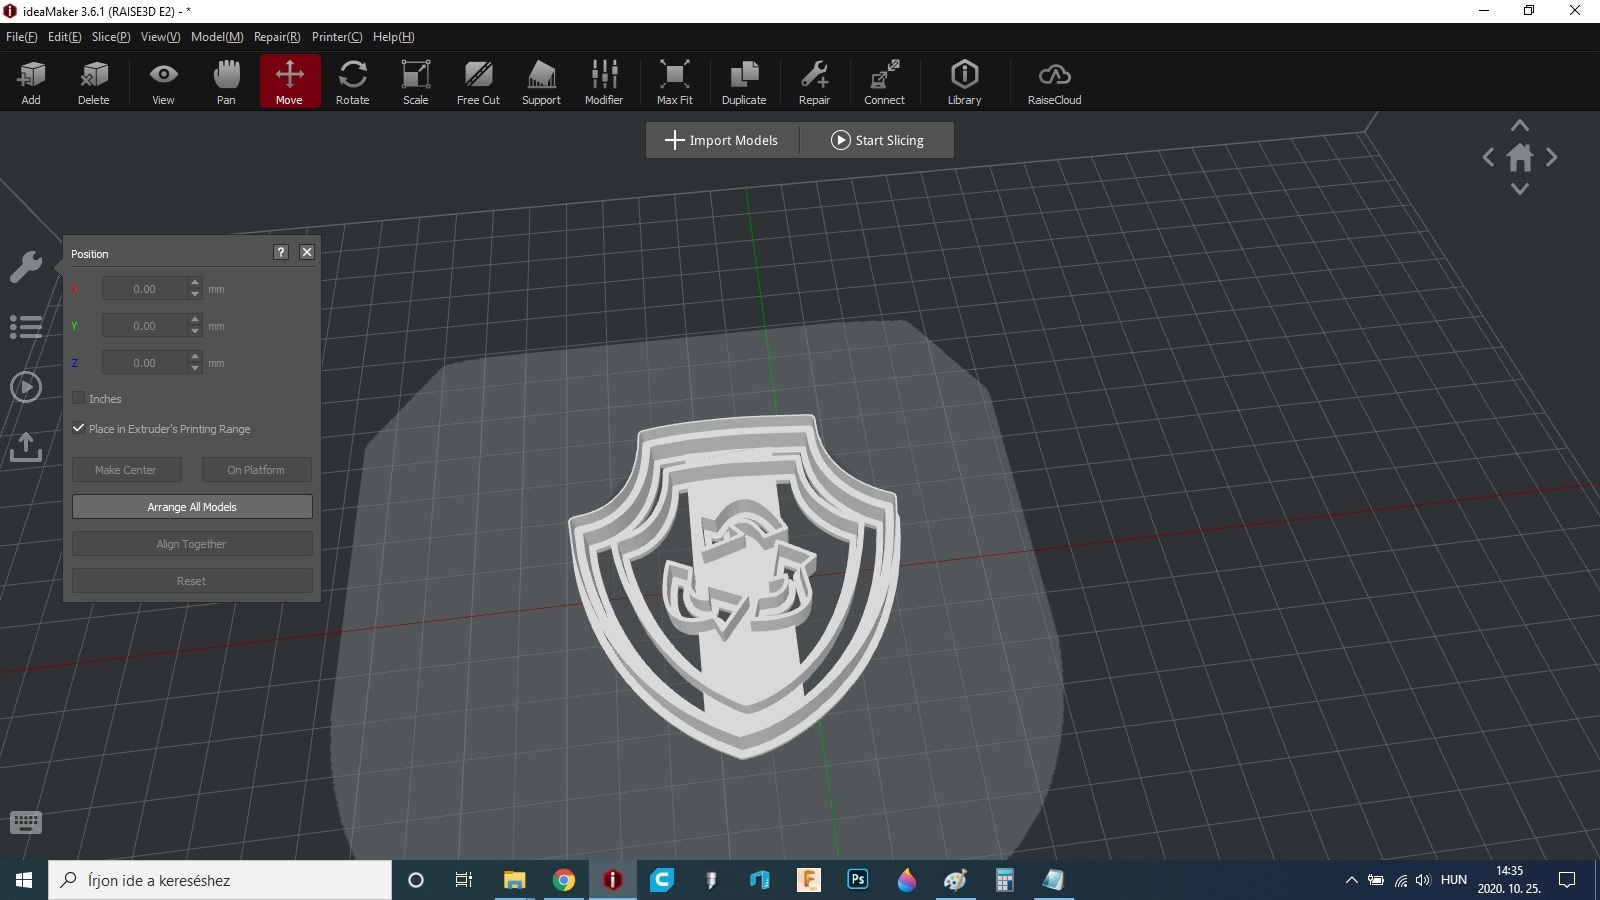Open the Windows Start menu
Viewport: 1600px width, 900px height.
[24, 880]
